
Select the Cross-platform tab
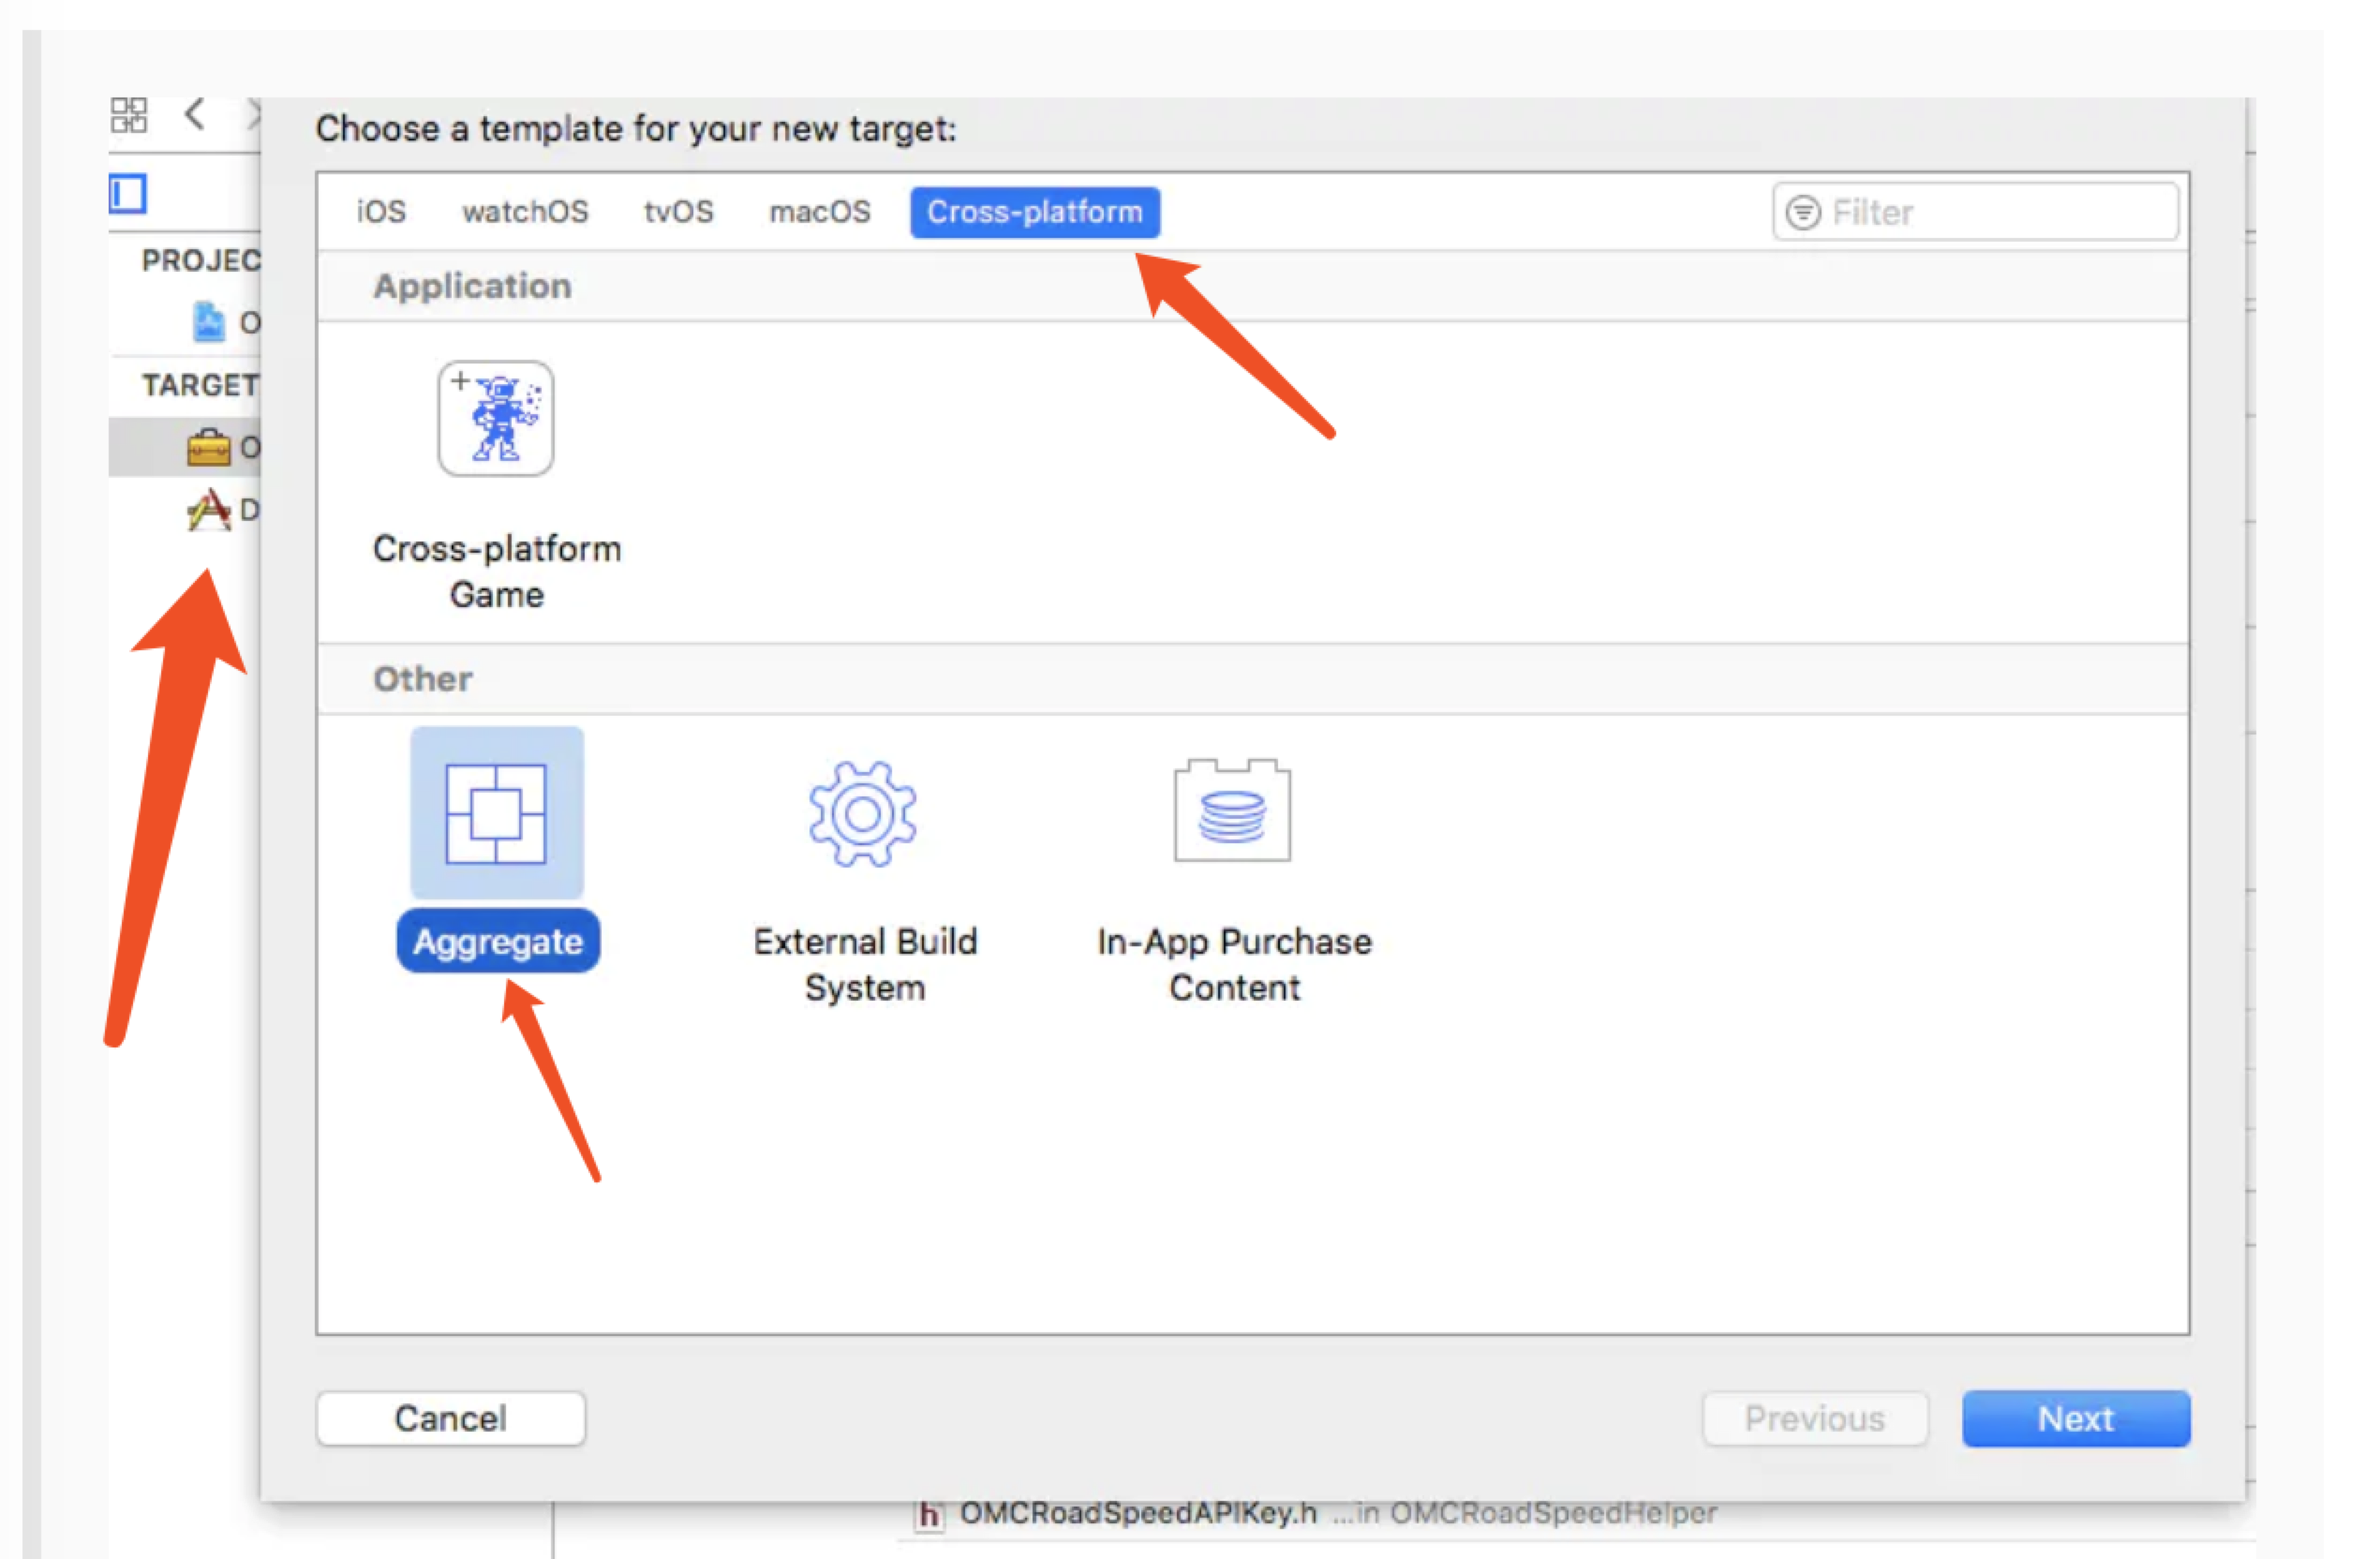coord(1034,212)
